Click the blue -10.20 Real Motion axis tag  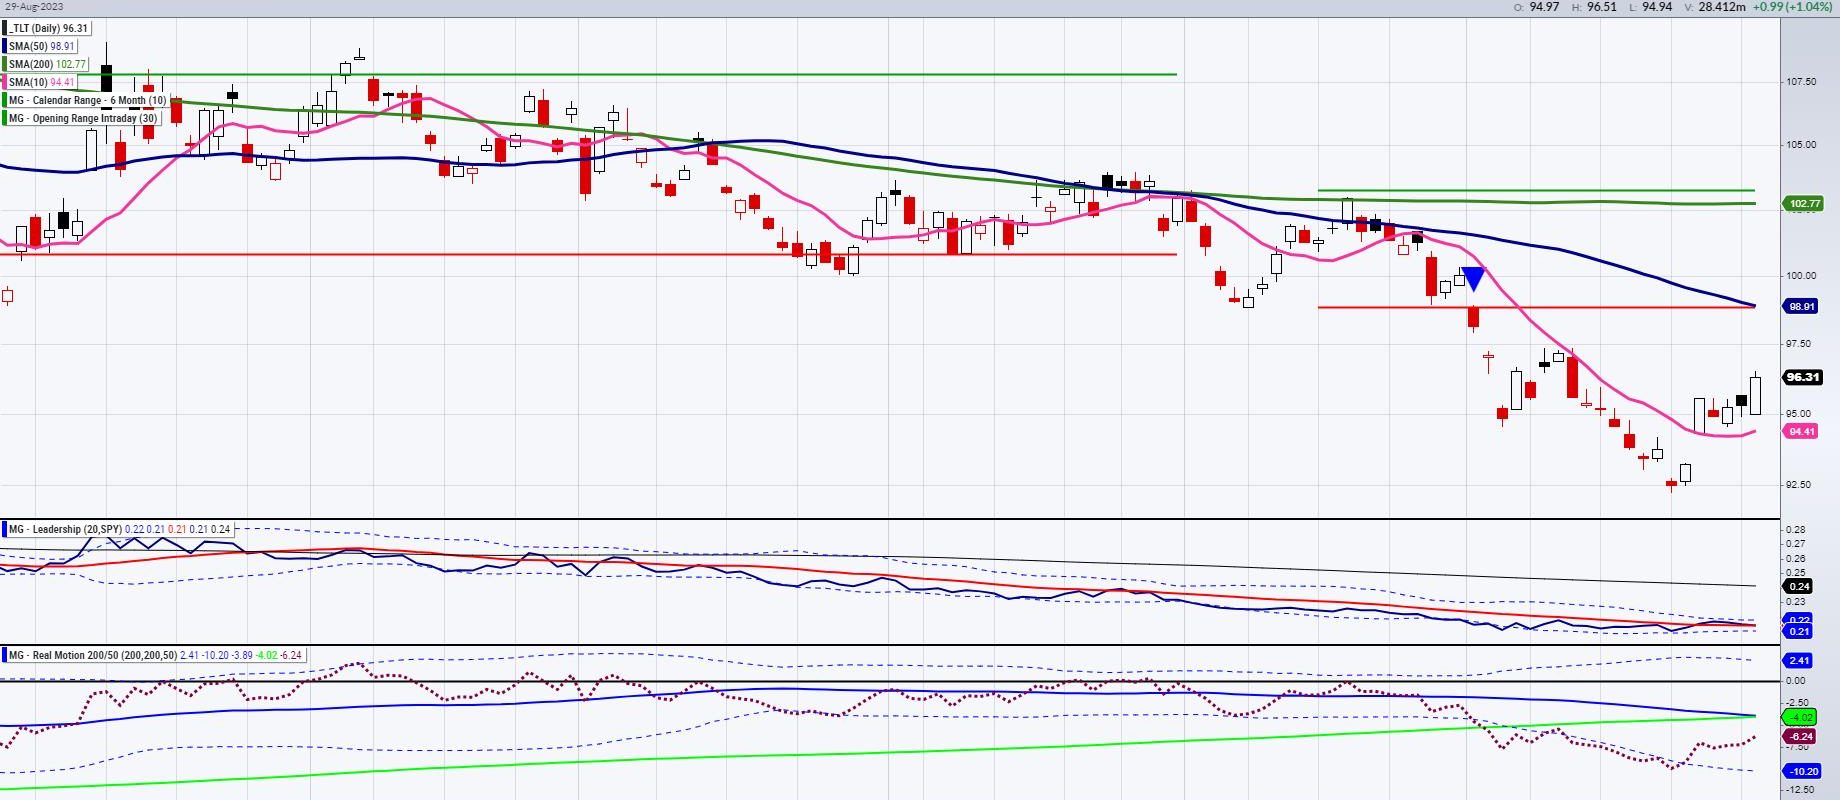tap(1802, 771)
